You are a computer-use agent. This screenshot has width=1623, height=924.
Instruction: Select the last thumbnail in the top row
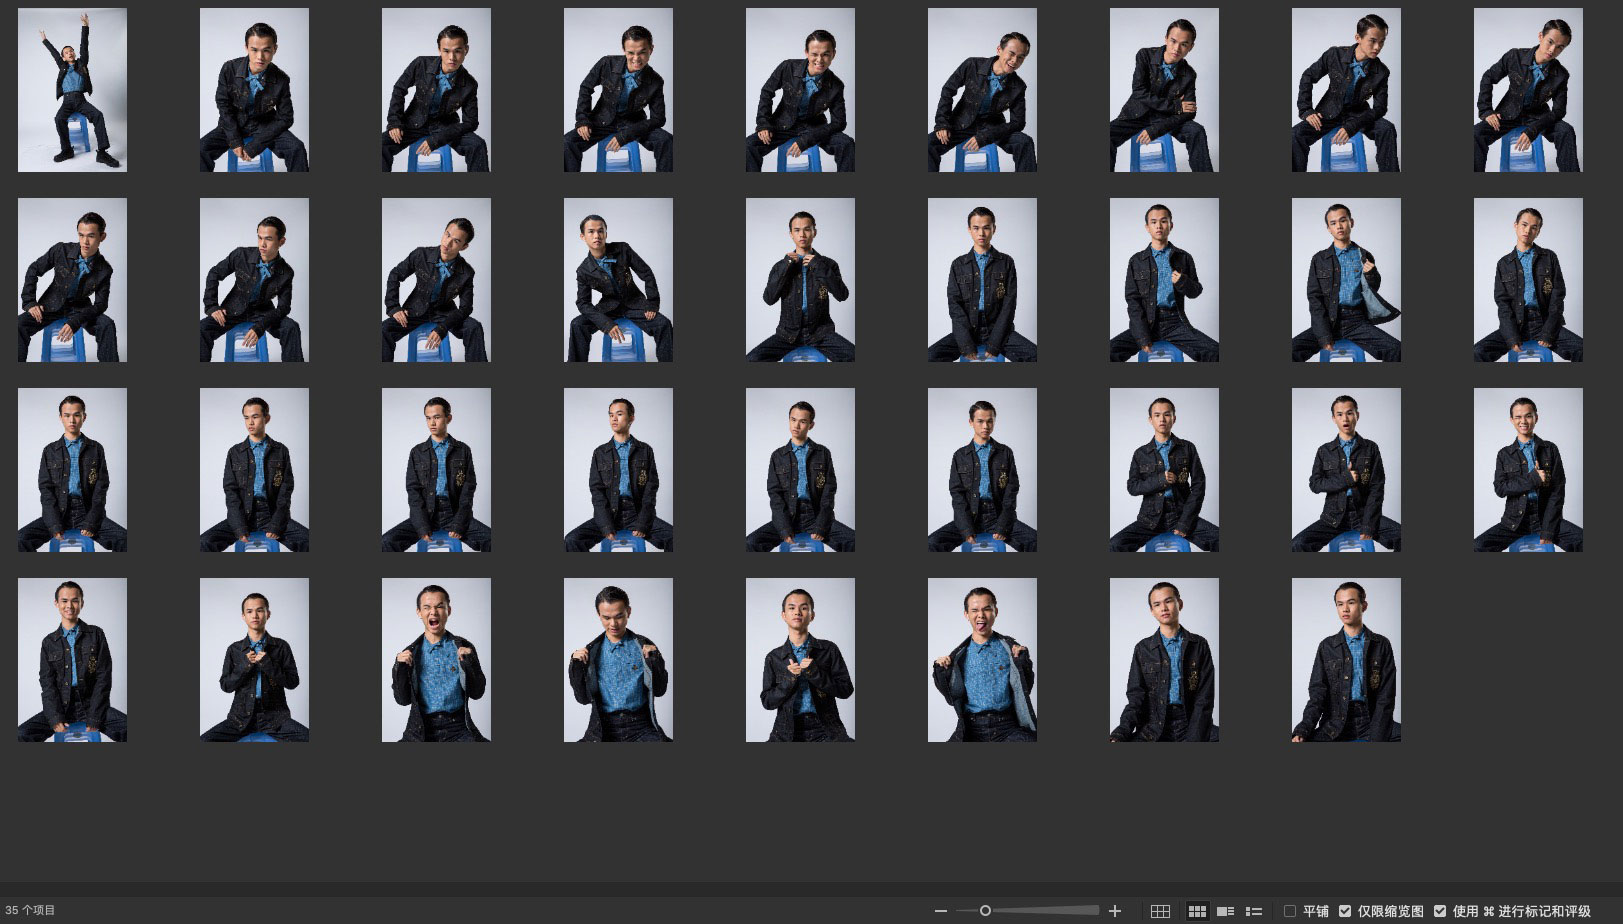(x=1528, y=90)
